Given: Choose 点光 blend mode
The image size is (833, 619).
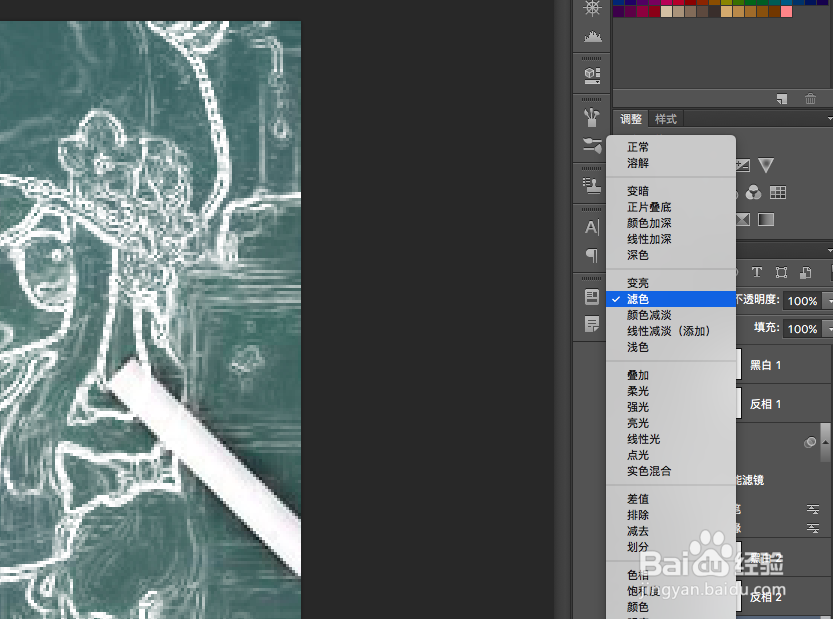Looking at the screenshot, I should 671,455.
